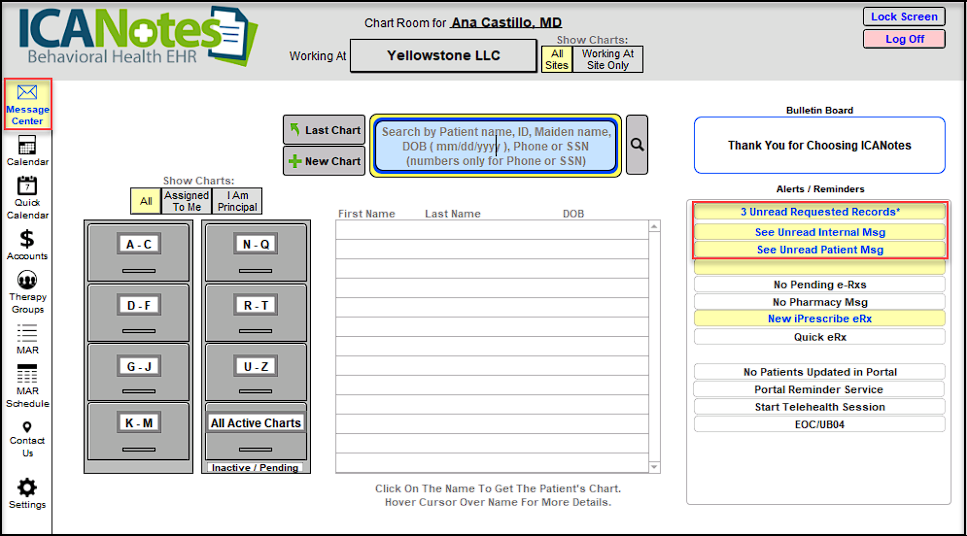Open See Unread Patient Msg alert

tap(820, 250)
